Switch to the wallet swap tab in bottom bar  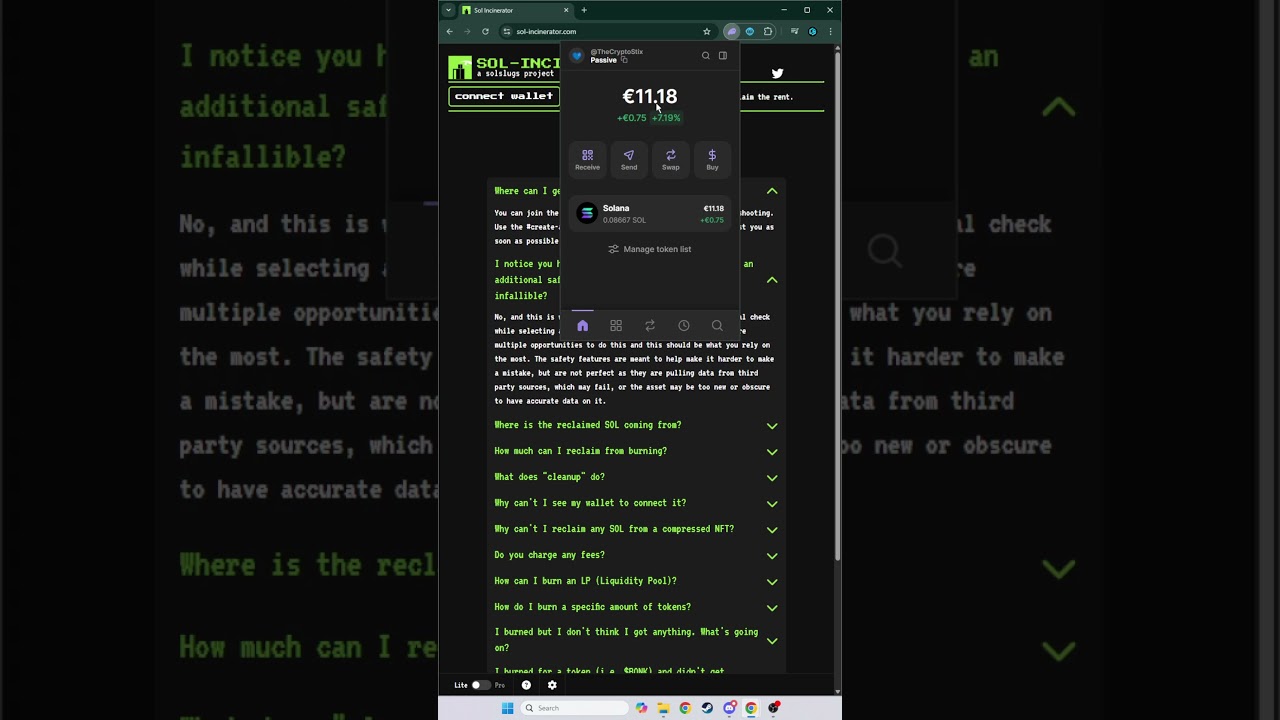pos(650,326)
